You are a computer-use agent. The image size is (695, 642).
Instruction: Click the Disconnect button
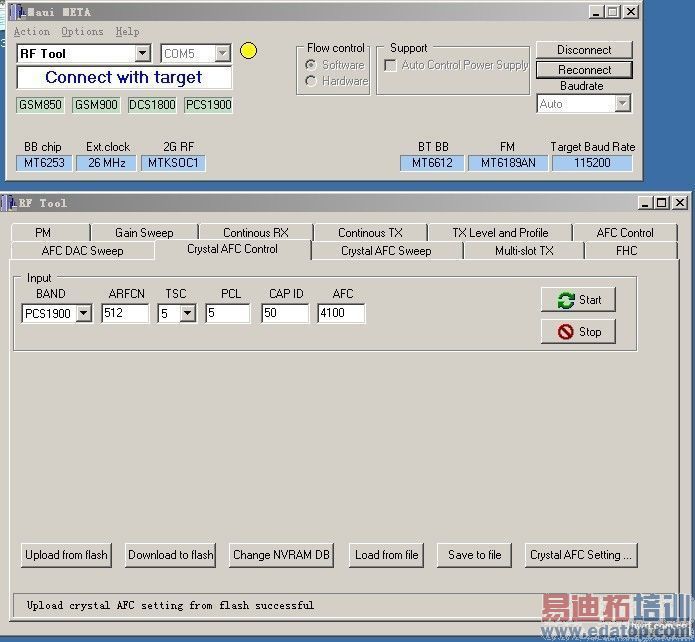[584, 50]
